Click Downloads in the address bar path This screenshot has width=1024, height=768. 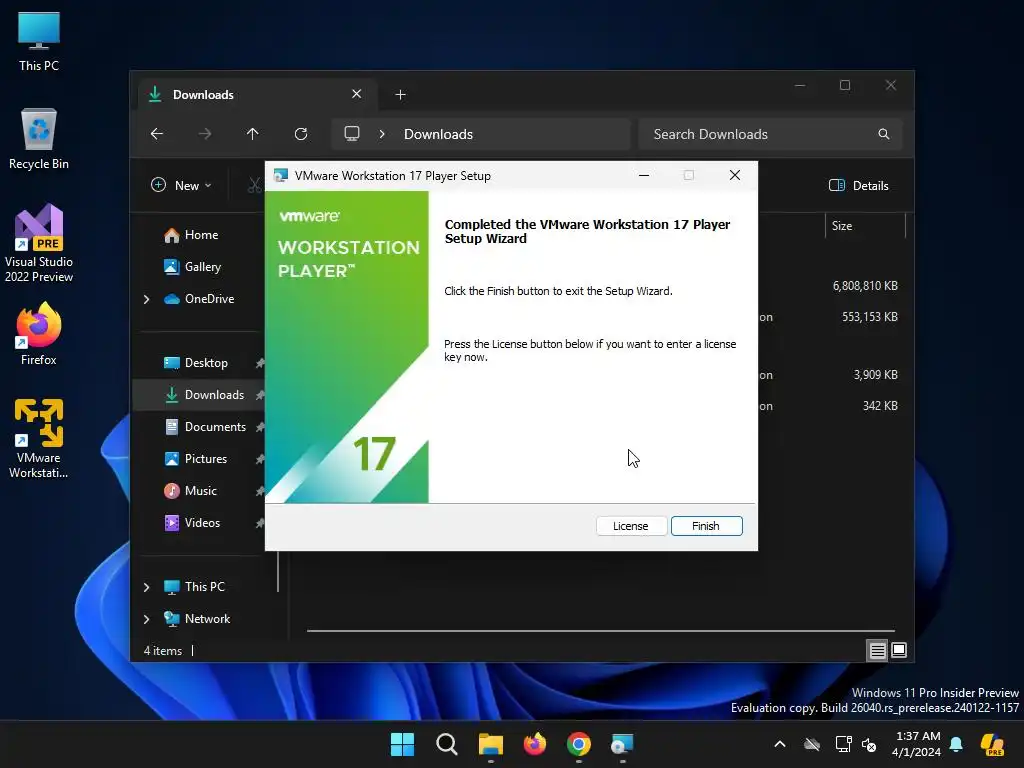pyautogui.click(x=438, y=134)
